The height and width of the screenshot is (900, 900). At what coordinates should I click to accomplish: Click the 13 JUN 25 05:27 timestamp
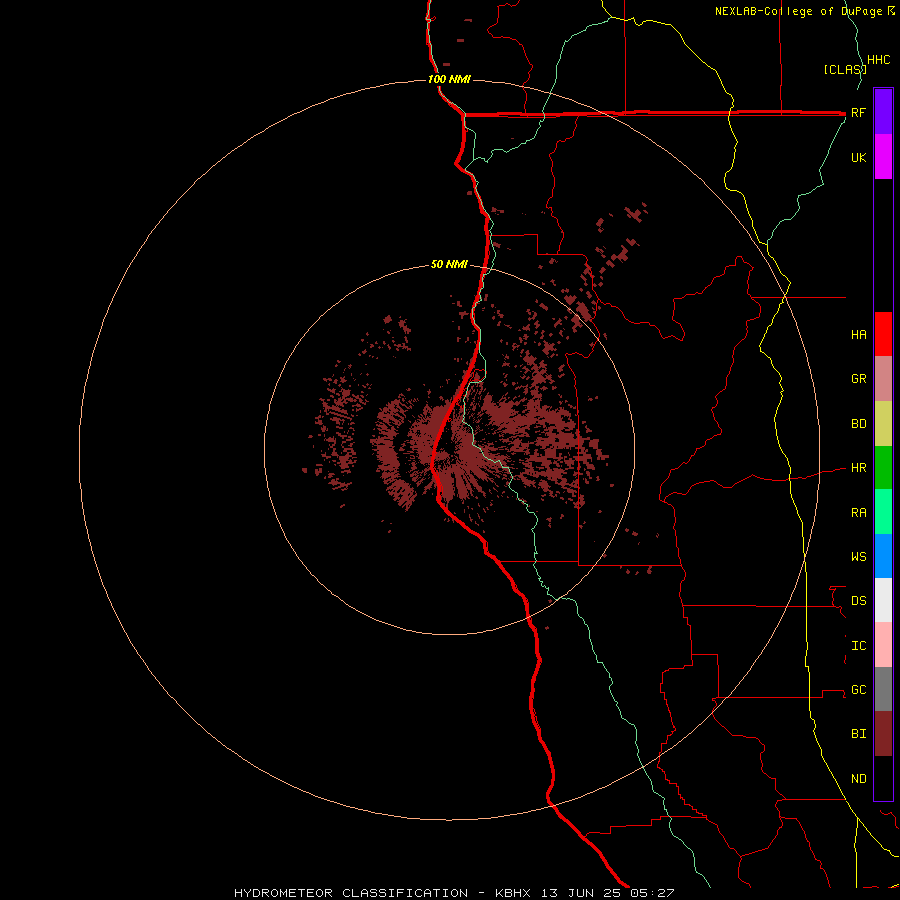(607, 893)
